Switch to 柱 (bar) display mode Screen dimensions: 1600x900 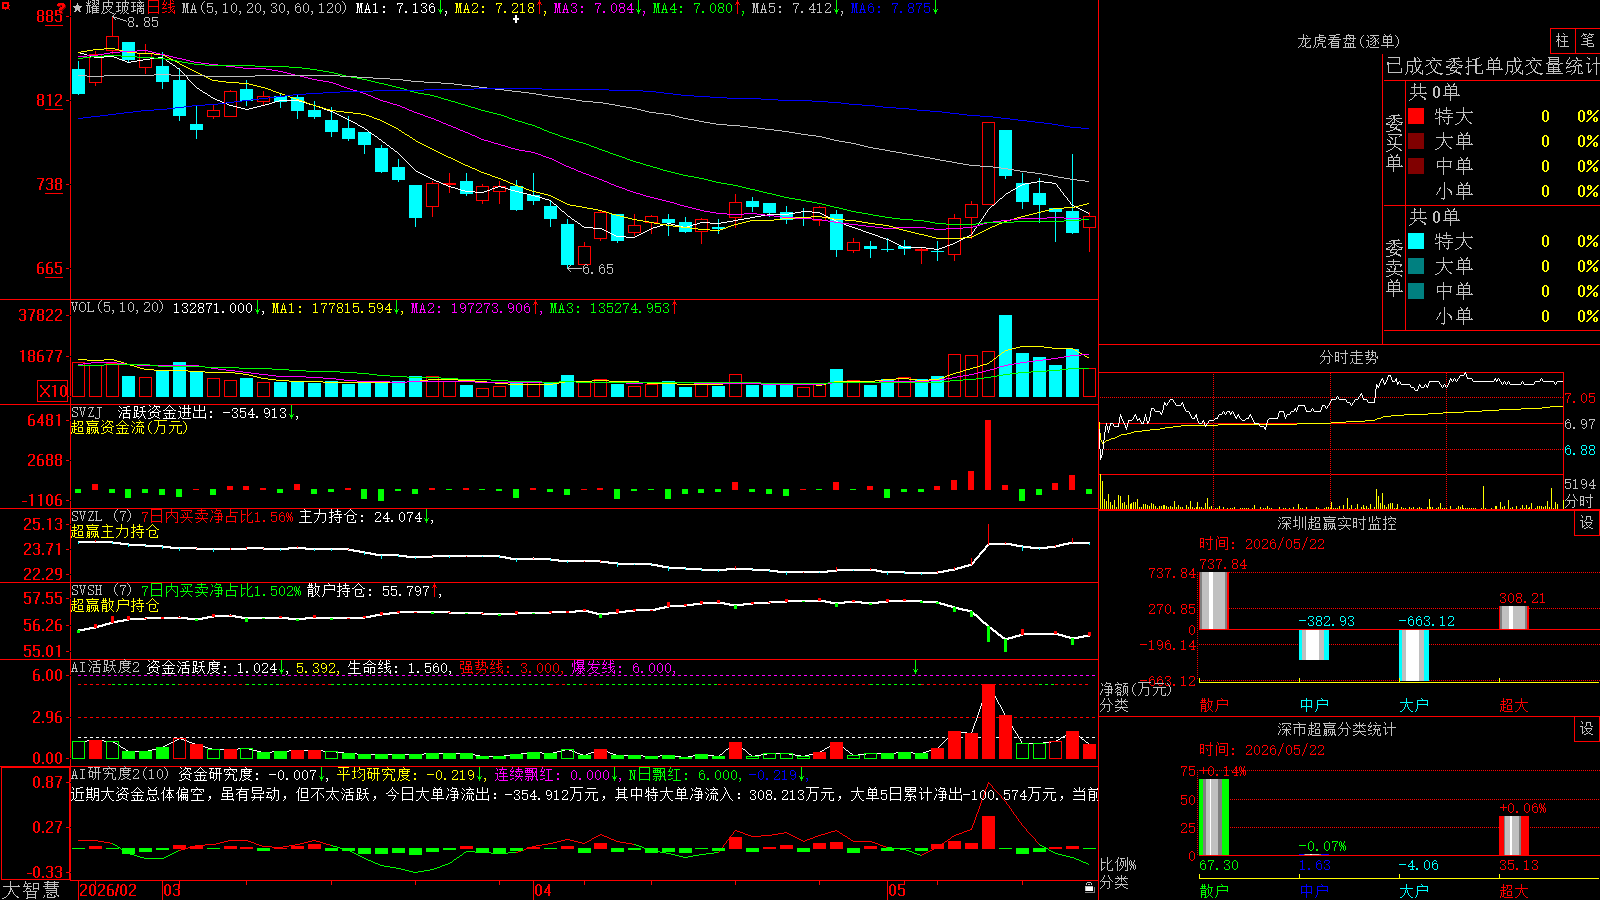coord(1562,40)
